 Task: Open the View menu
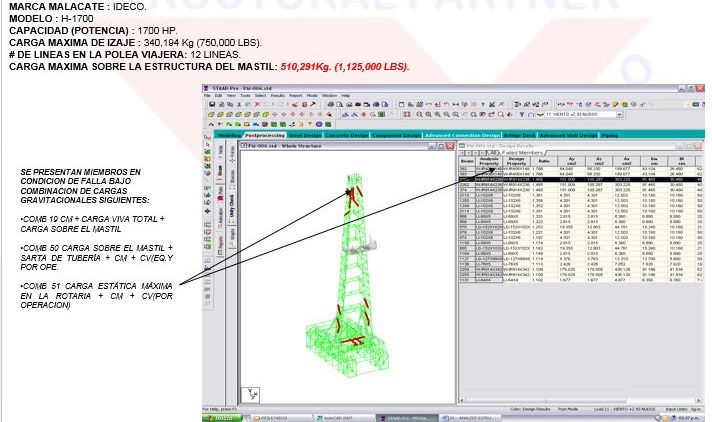click(x=231, y=95)
